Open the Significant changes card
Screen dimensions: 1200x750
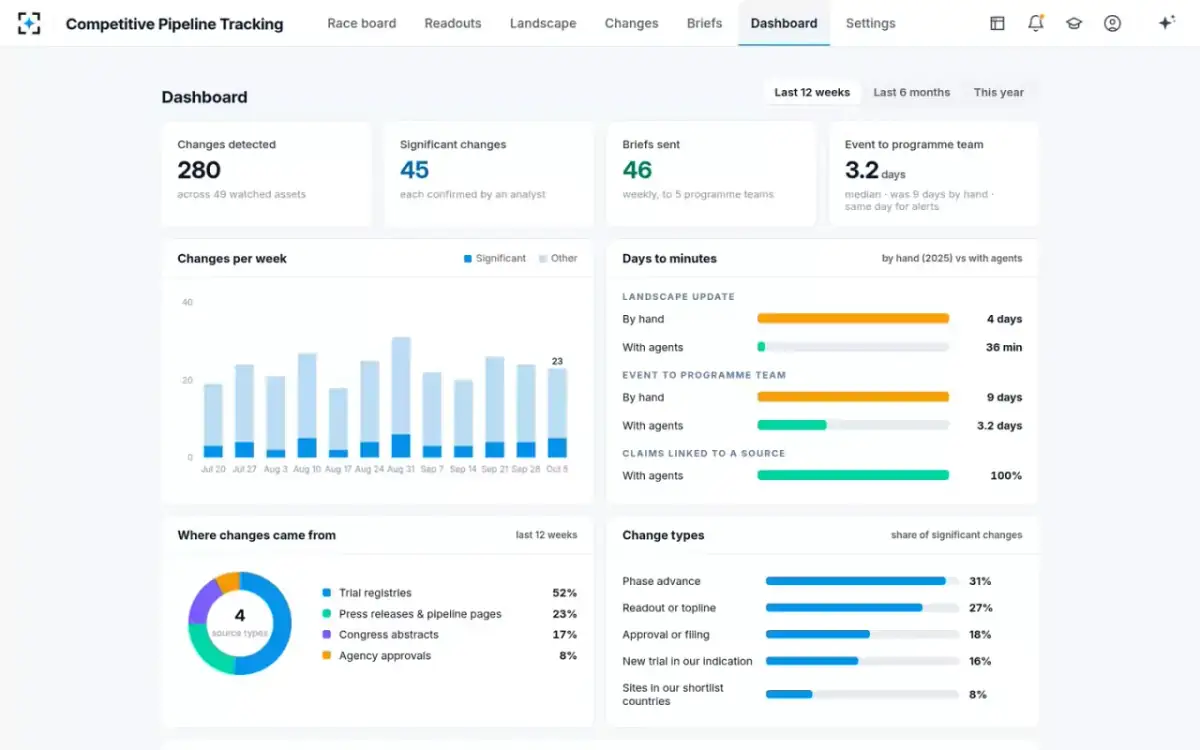[489, 174]
